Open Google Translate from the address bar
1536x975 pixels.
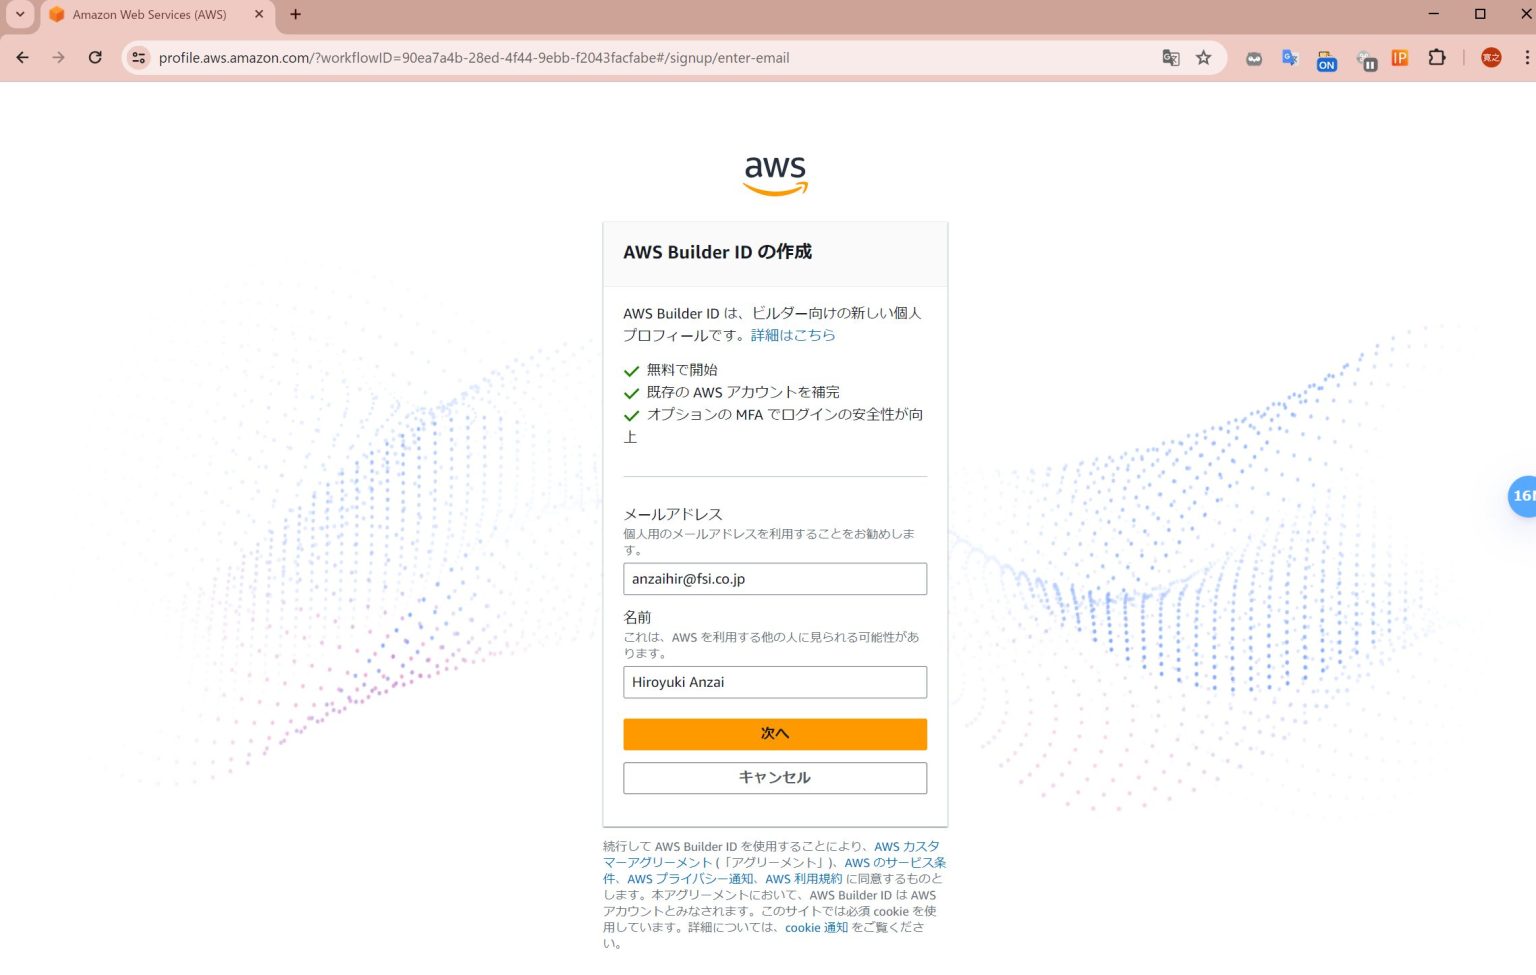pos(1171,58)
